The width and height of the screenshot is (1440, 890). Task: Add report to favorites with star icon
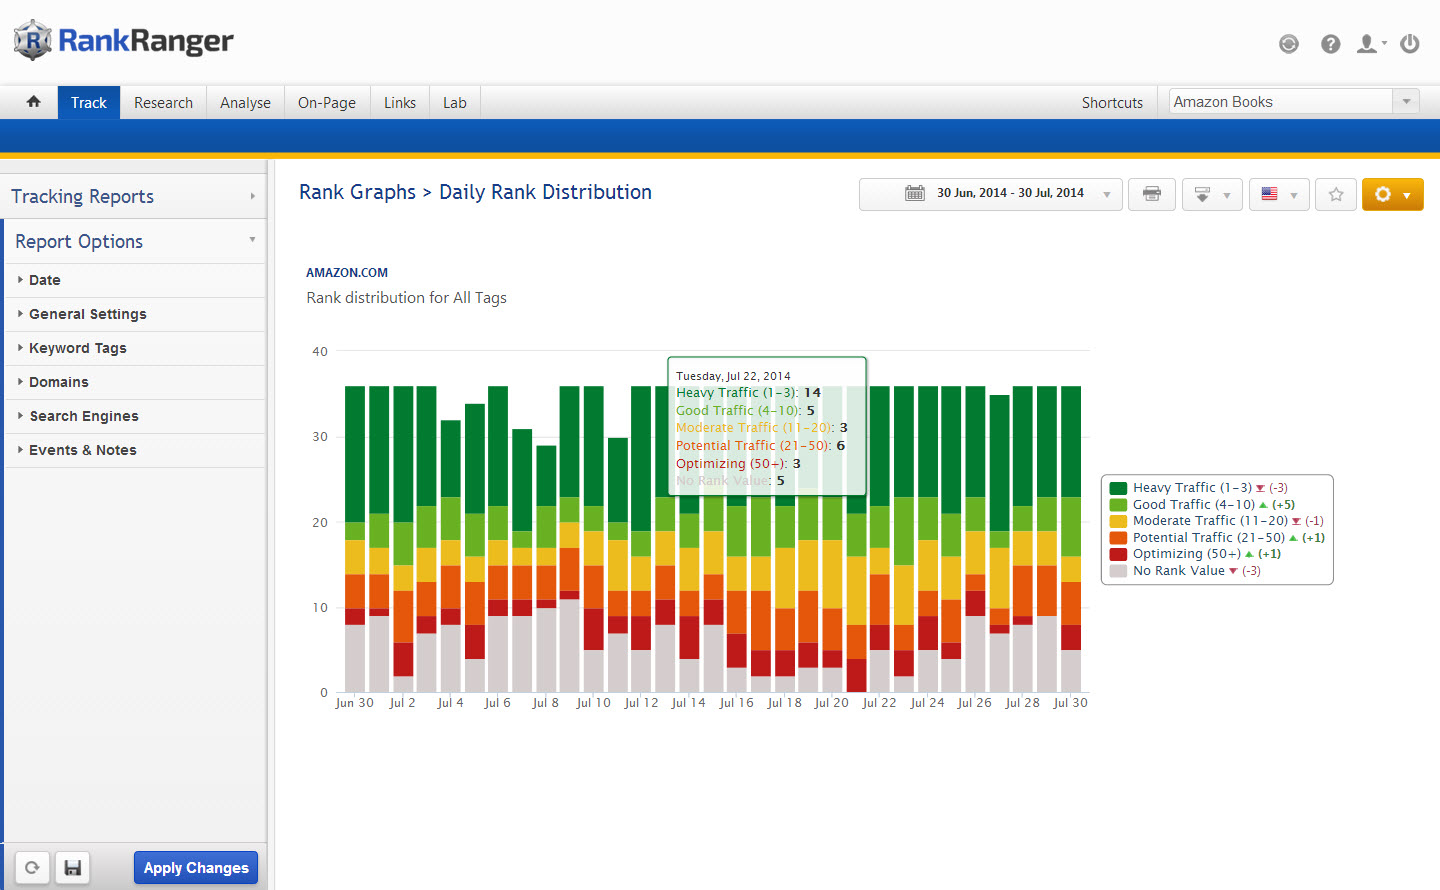[x=1335, y=194]
